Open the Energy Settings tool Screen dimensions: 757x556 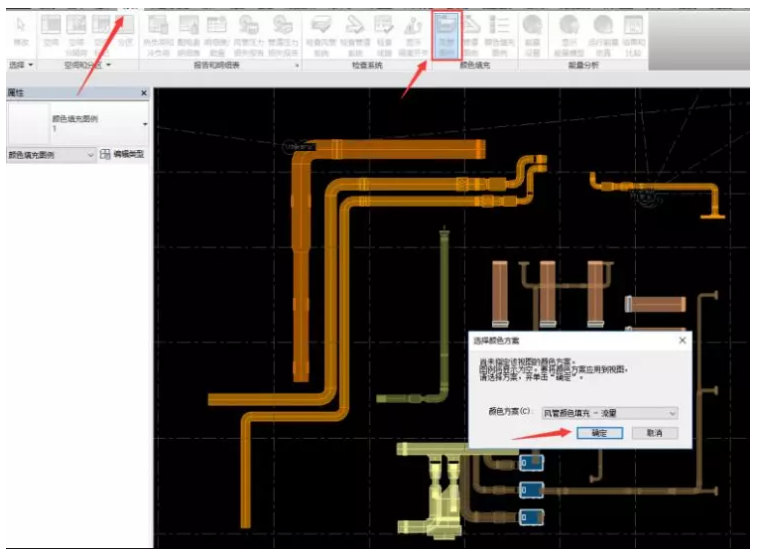[x=533, y=35]
